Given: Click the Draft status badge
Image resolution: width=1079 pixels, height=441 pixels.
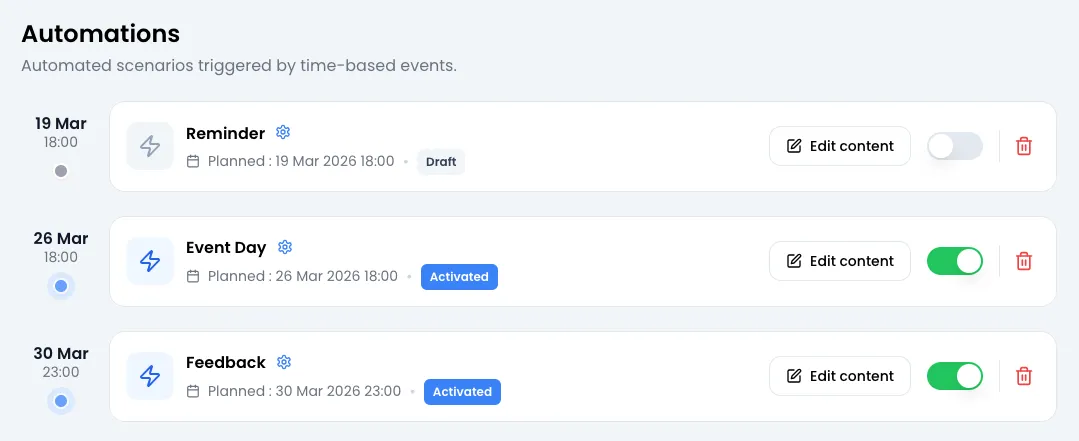Looking at the screenshot, I should (x=441, y=162).
